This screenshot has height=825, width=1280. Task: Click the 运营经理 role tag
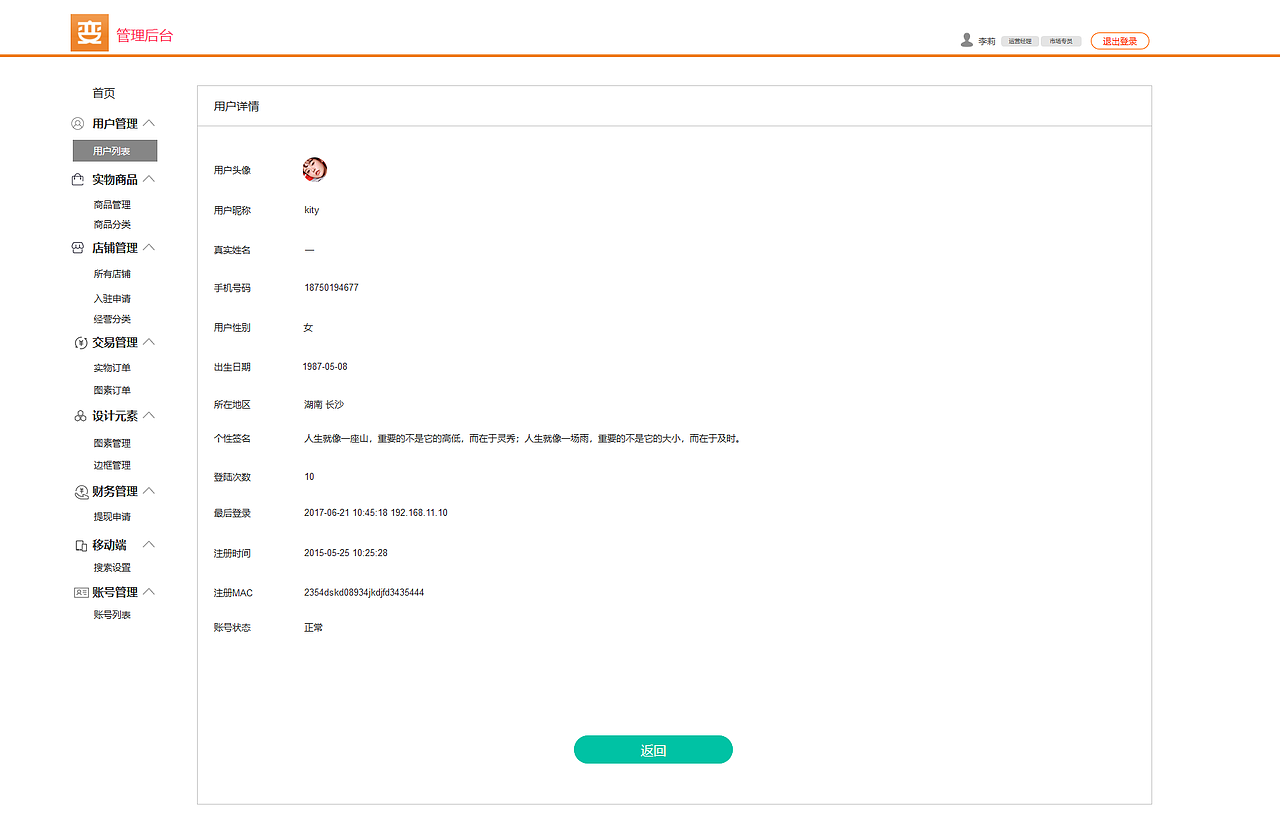tap(1020, 42)
